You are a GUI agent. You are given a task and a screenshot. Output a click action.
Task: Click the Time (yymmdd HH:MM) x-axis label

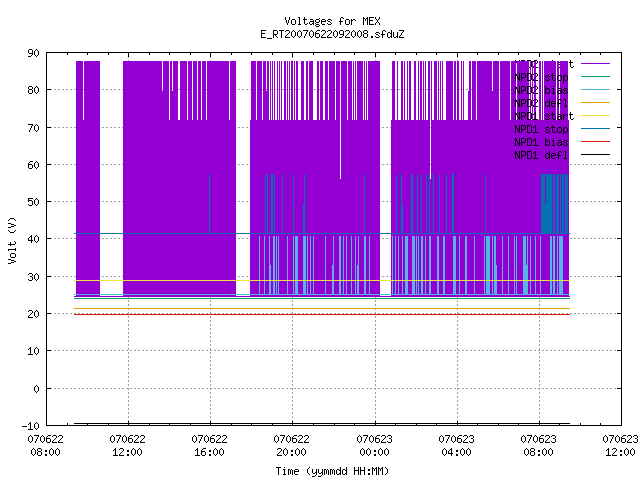[332, 471]
